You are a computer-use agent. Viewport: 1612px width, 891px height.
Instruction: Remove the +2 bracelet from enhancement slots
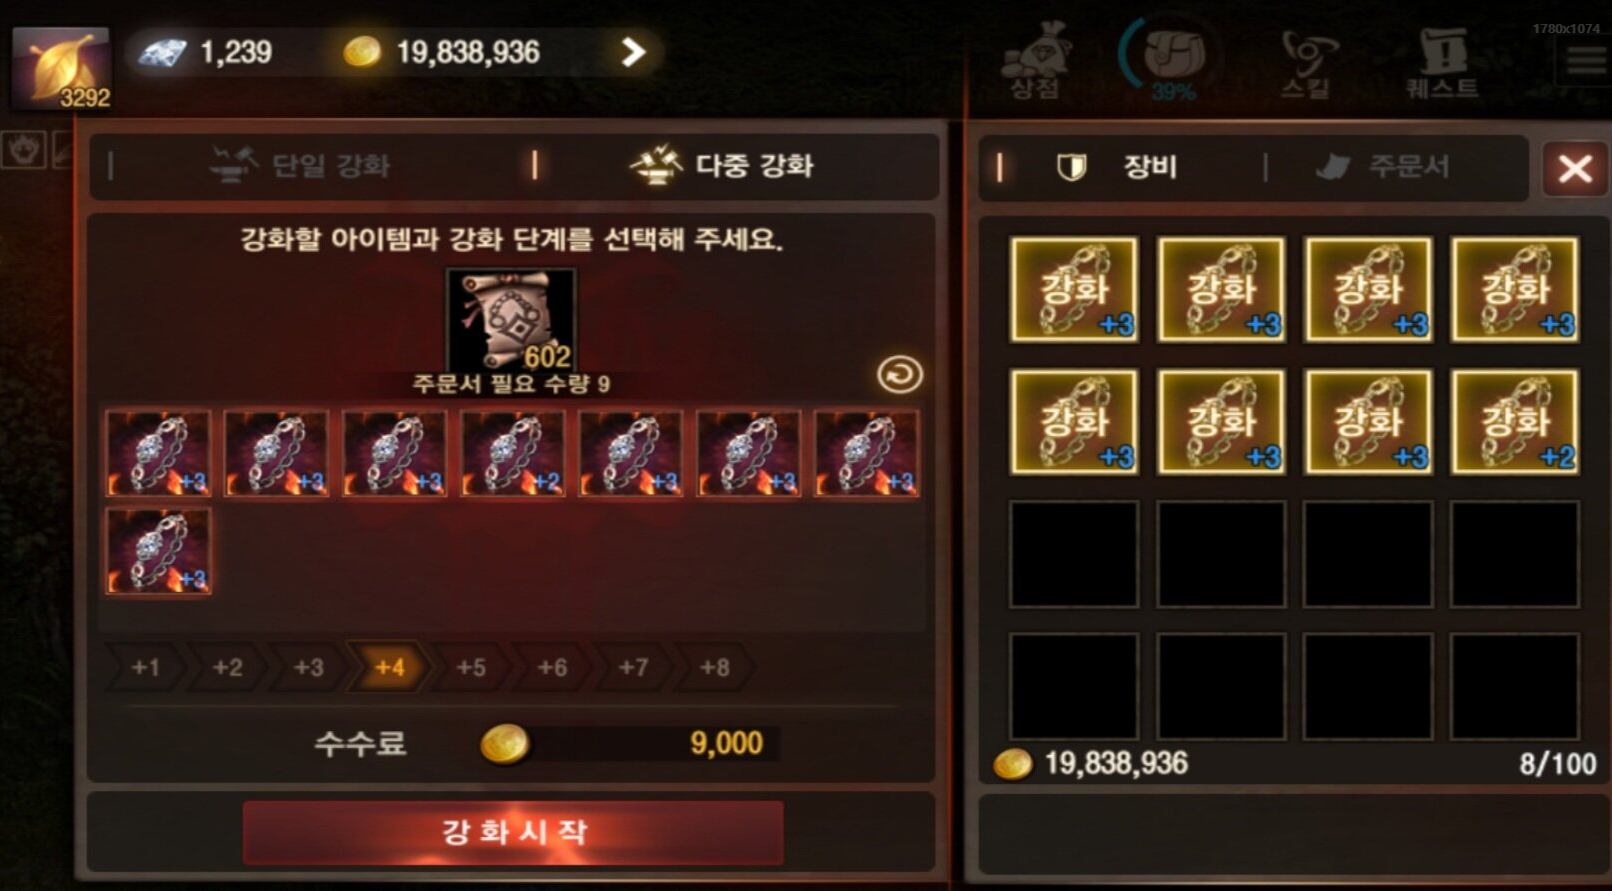tap(512, 453)
